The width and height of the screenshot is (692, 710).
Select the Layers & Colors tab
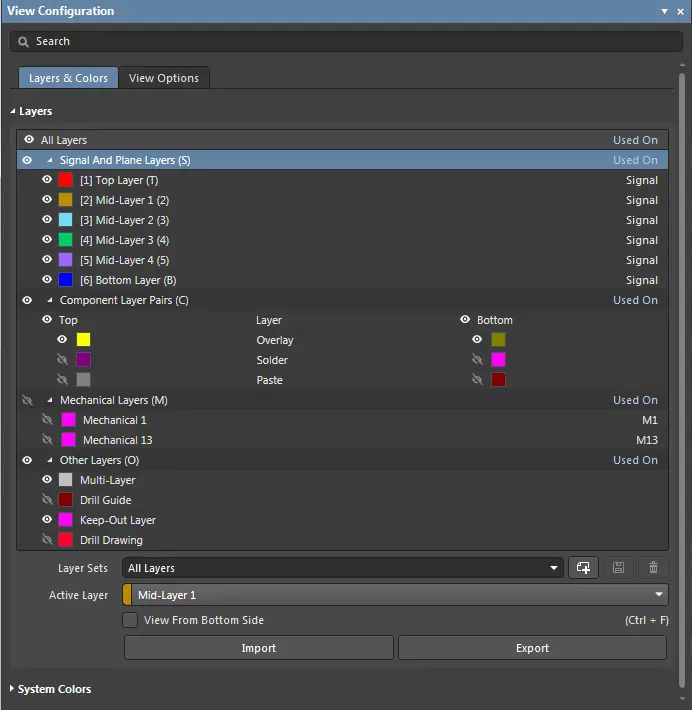(x=68, y=78)
